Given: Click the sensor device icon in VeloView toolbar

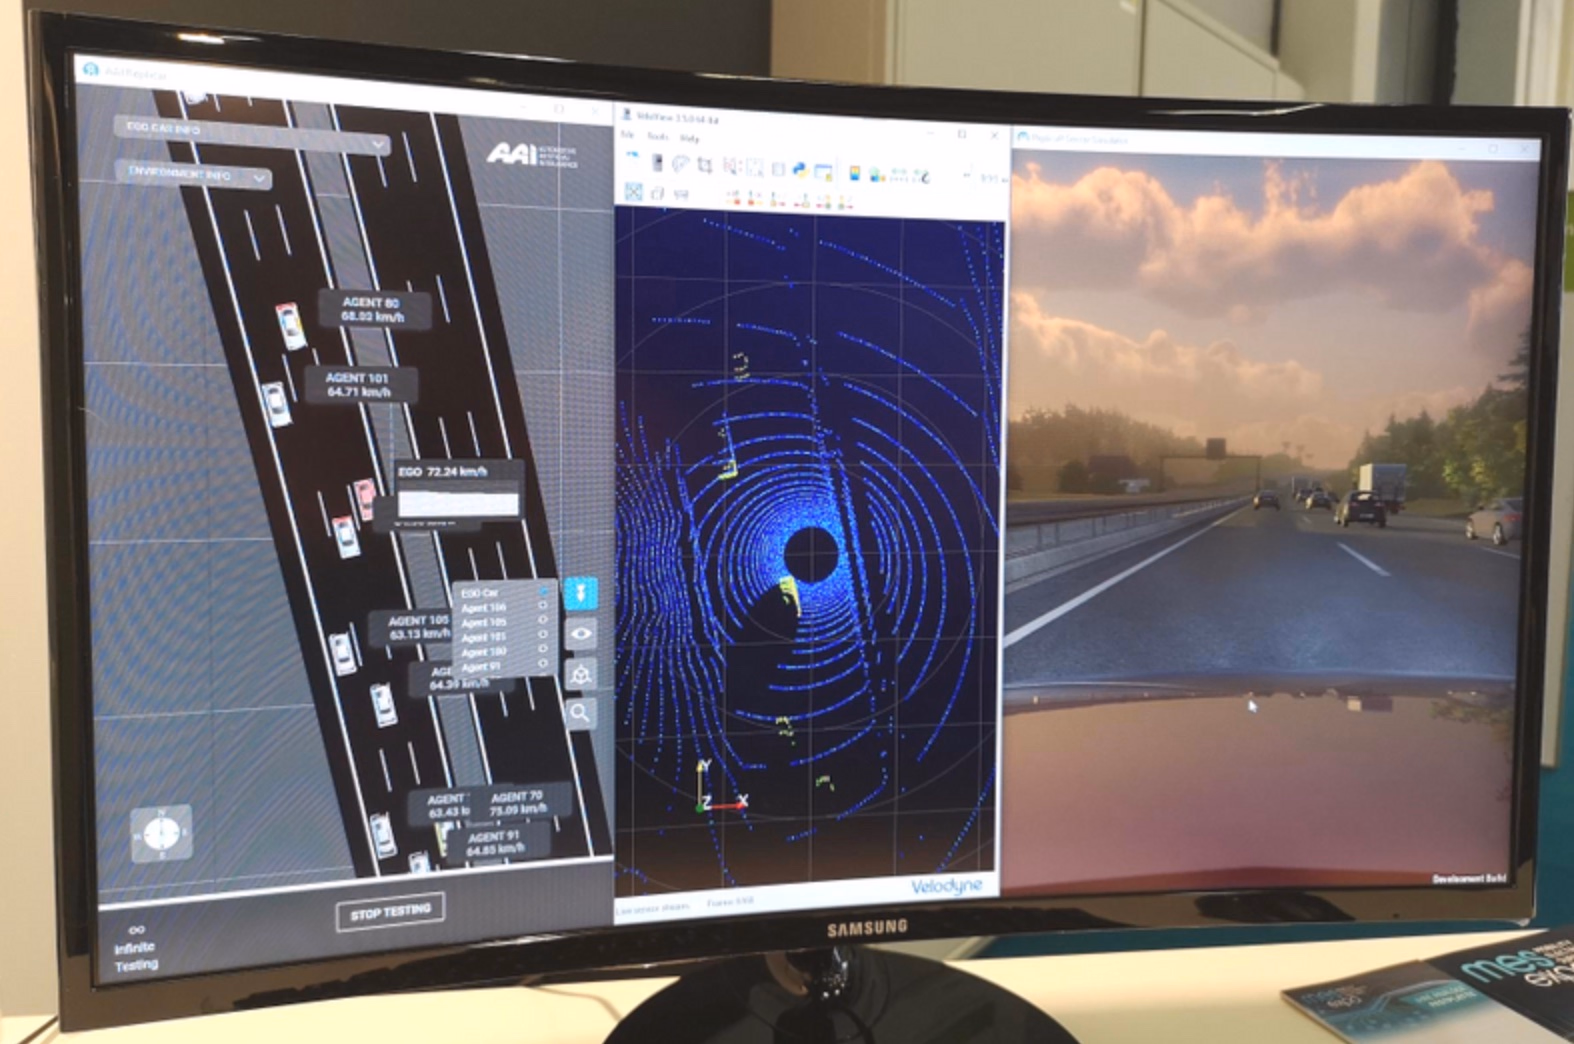Looking at the screenshot, I should (657, 163).
